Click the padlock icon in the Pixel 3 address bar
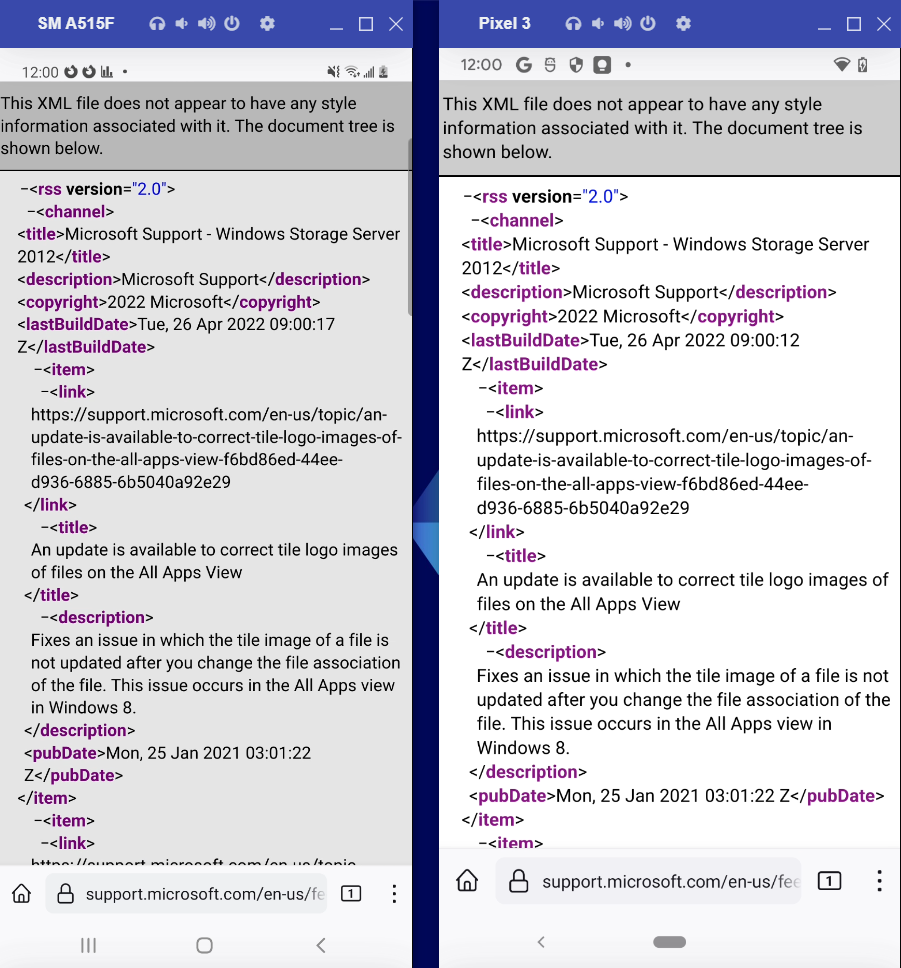This screenshot has width=901, height=968. point(518,881)
